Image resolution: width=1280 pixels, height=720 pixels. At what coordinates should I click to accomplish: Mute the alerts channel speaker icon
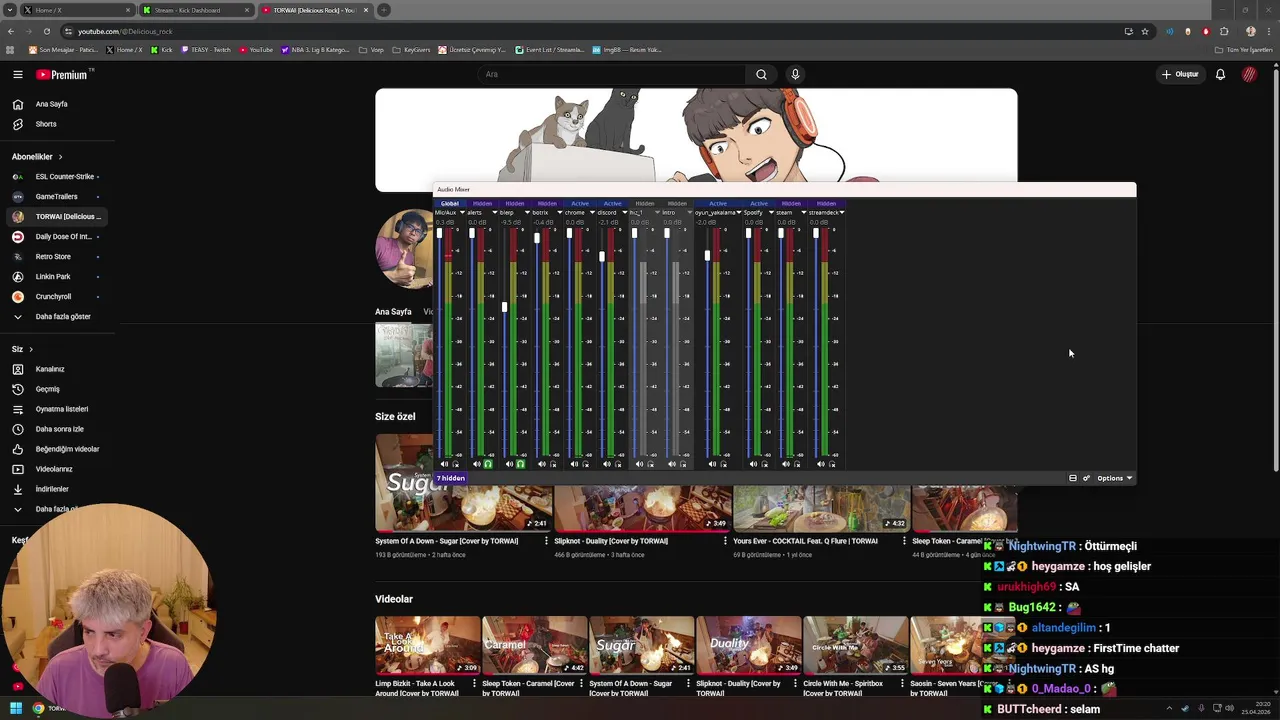(x=477, y=464)
